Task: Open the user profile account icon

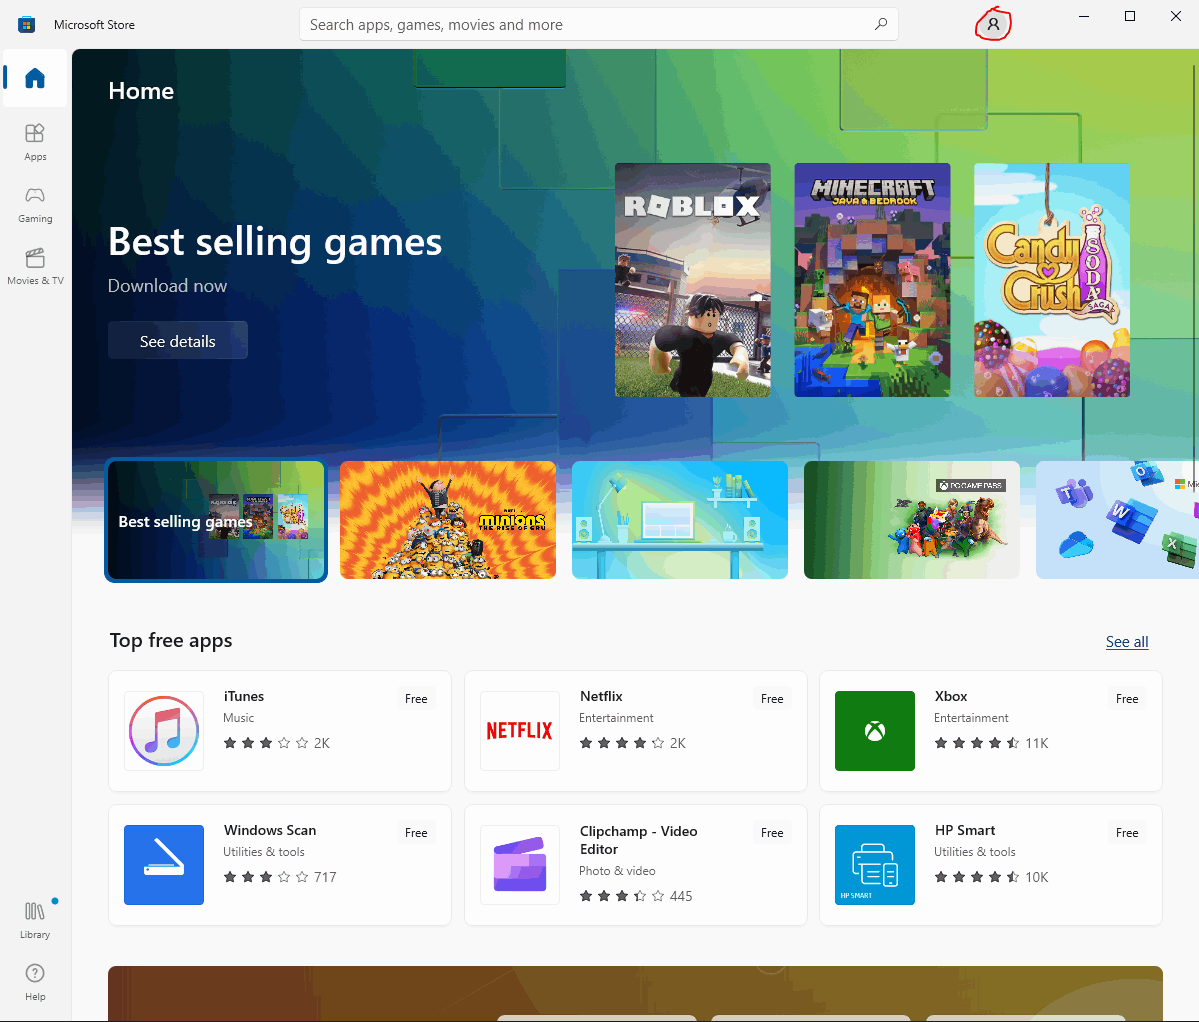Action: tap(993, 24)
